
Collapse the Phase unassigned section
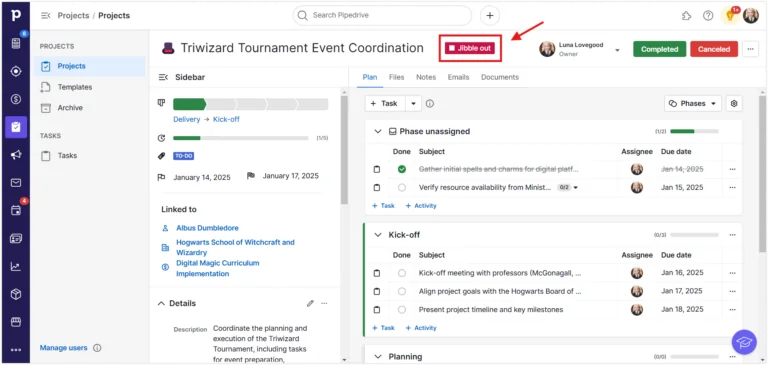click(x=378, y=131)
